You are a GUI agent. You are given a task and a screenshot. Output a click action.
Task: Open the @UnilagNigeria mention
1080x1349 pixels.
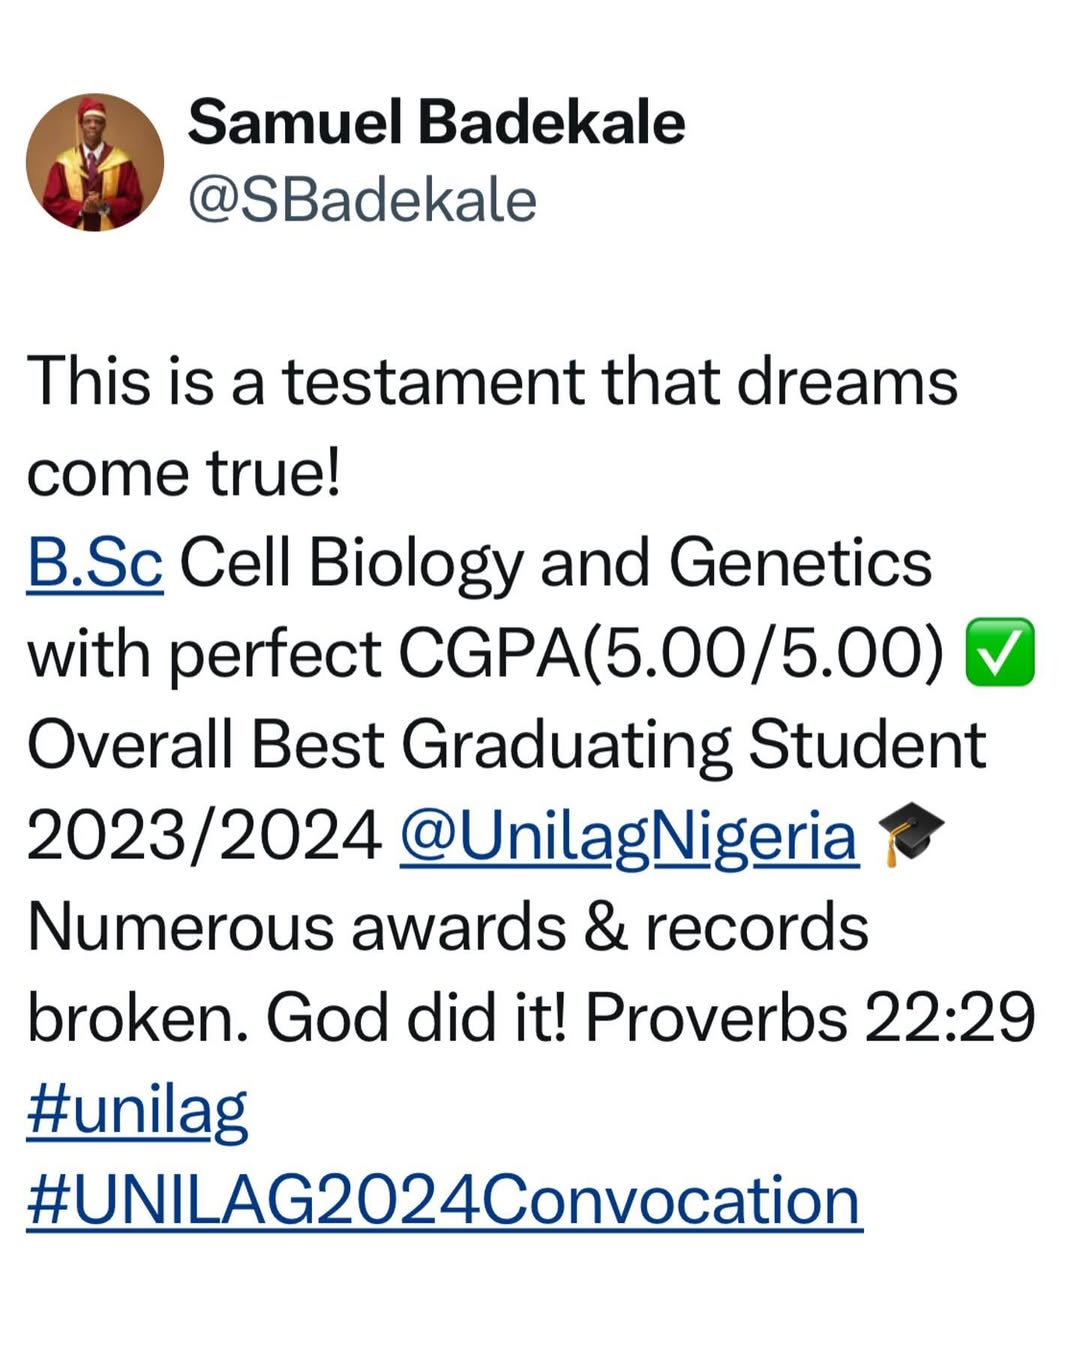[x=628, y=836]
